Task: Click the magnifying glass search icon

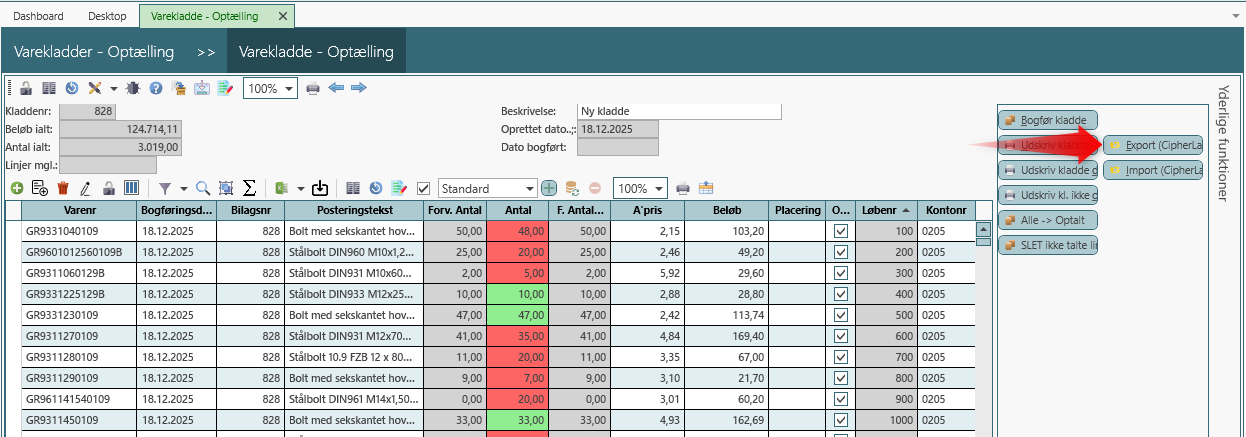Action: pos(202,188)
